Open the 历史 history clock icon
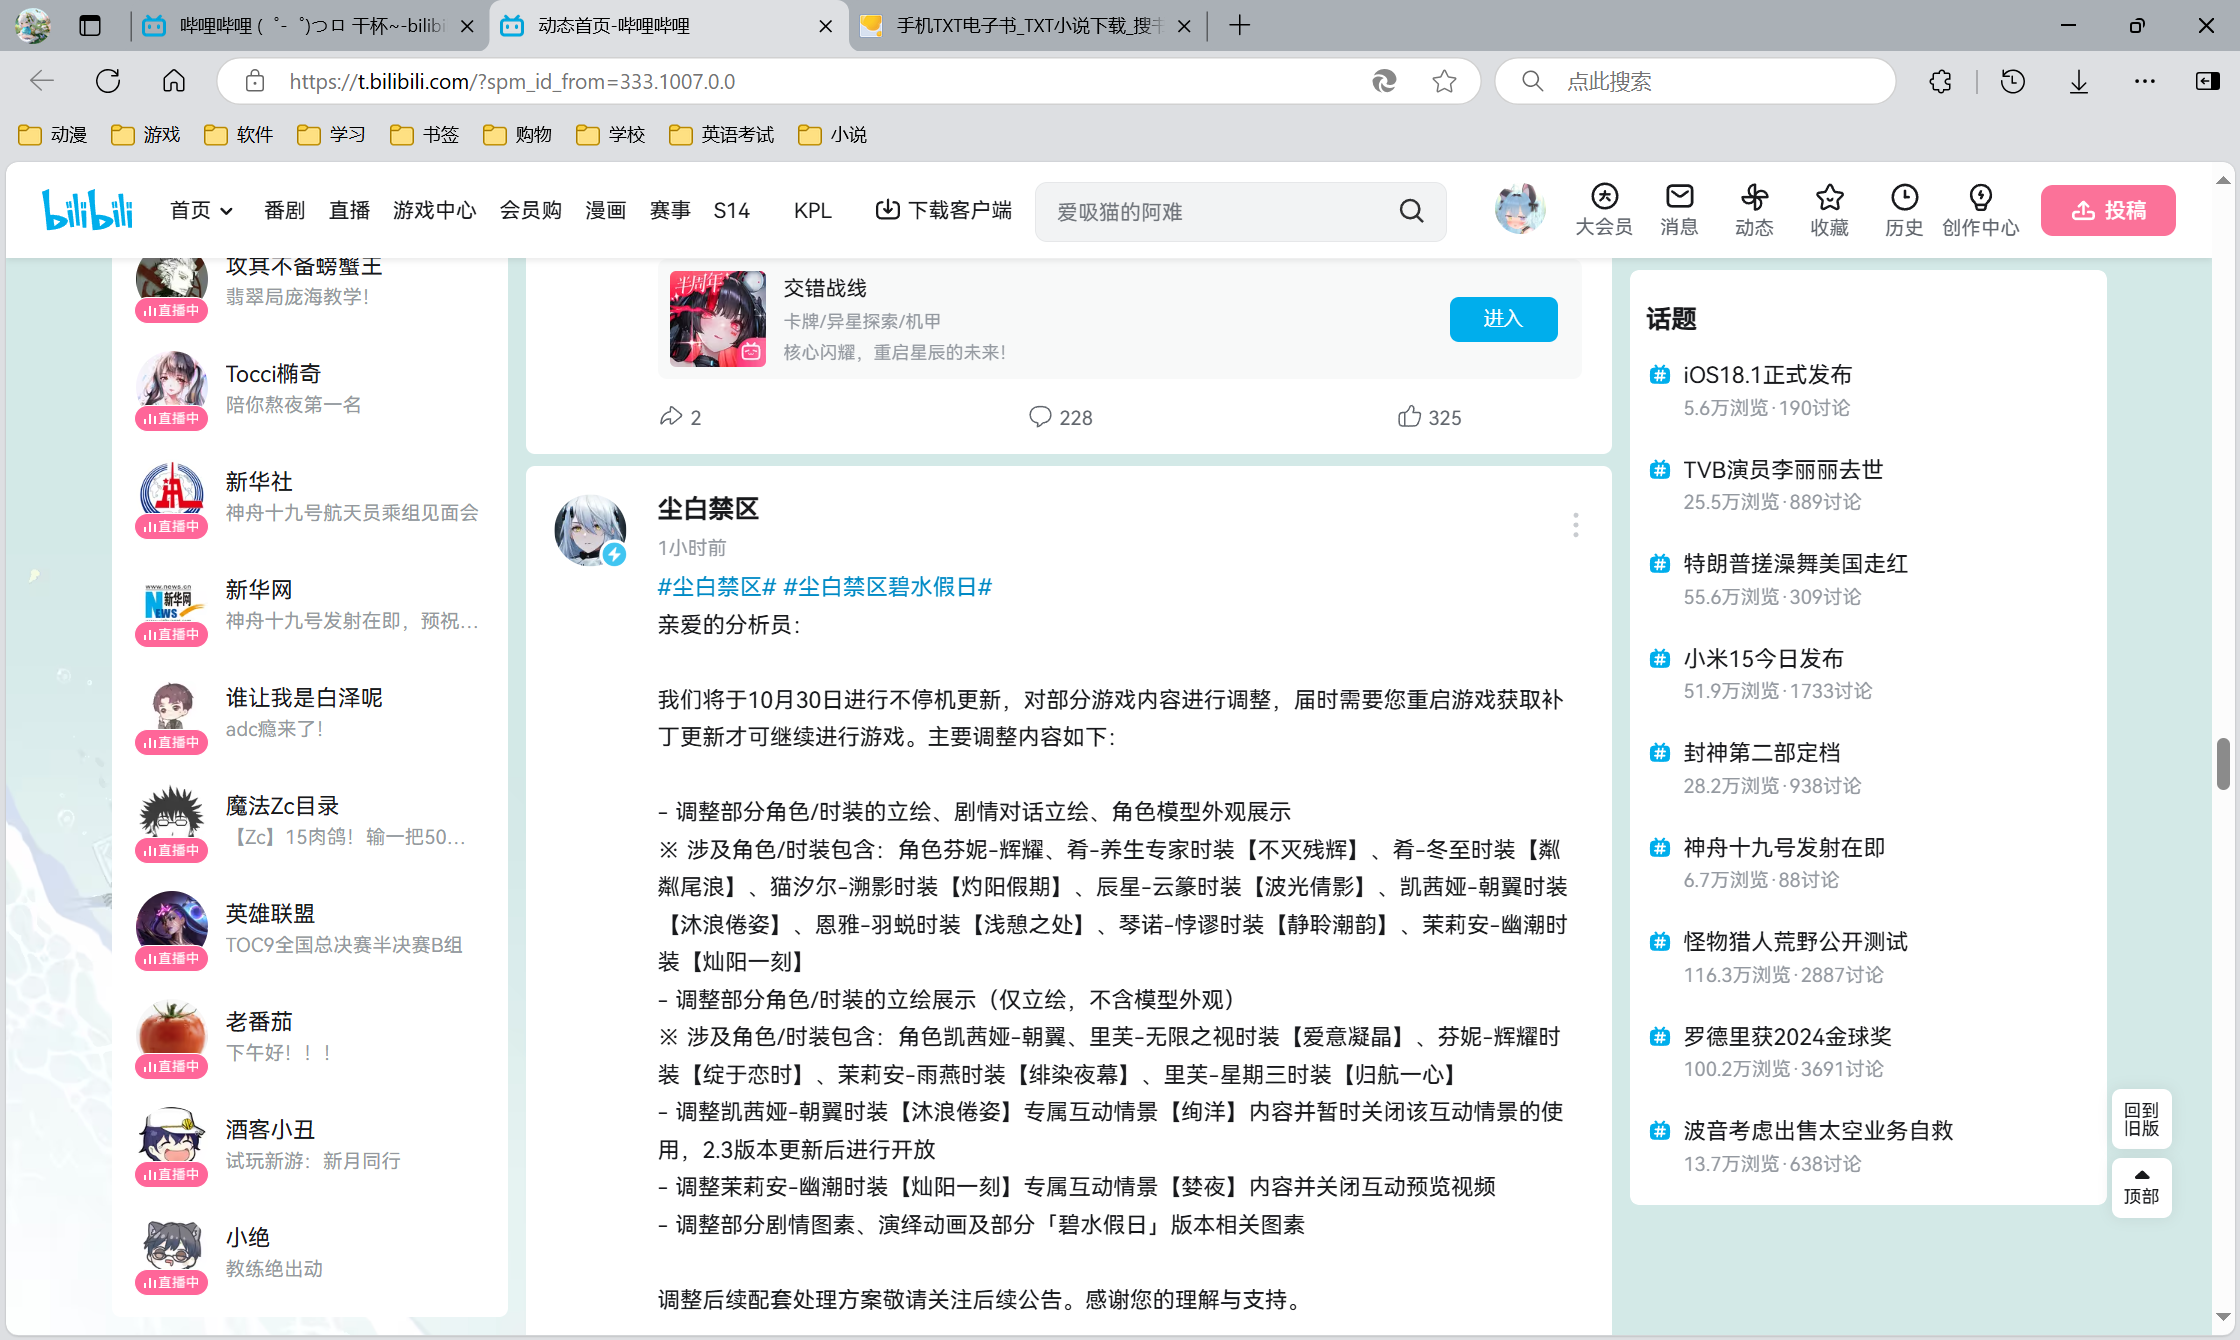Screen dimensions: 2240x1340 [x=1904, y=210]
